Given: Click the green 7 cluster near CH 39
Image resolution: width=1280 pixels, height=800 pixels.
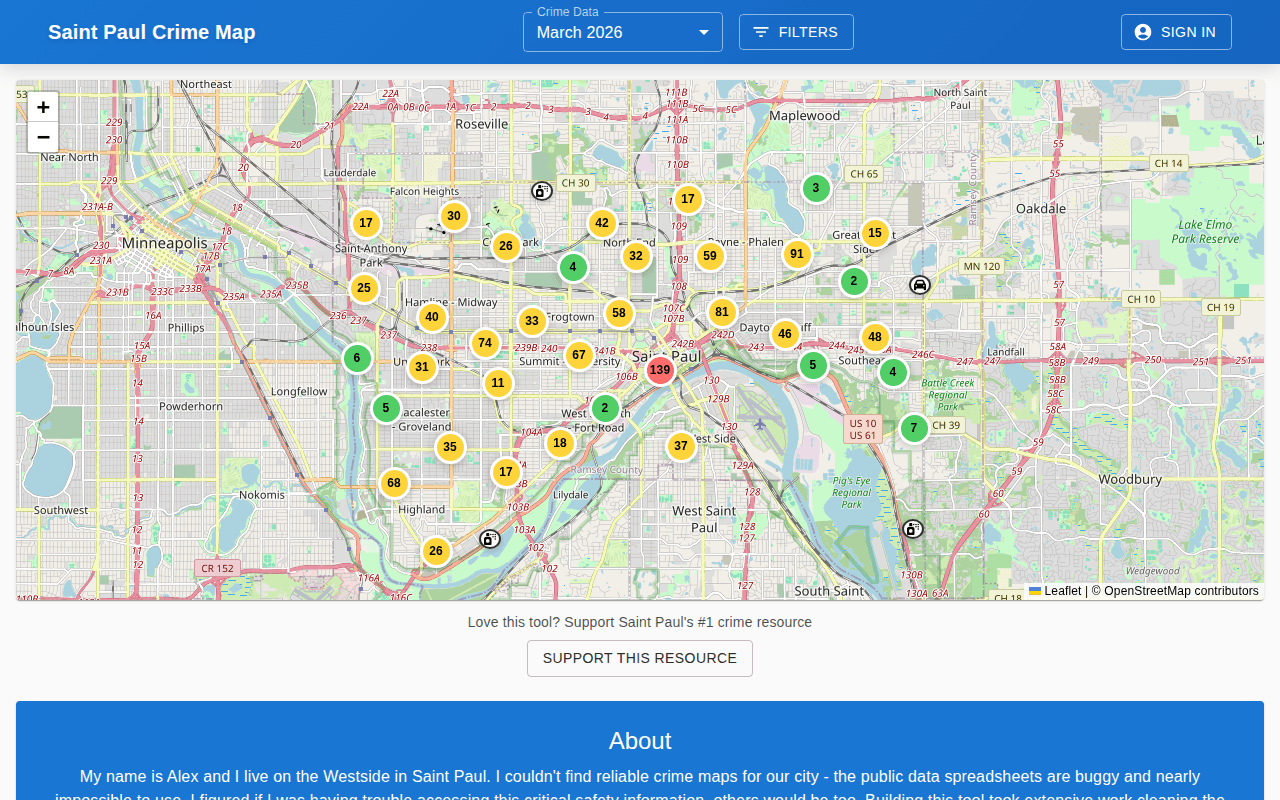Looking at the screenshot, I should click(913, 428).
